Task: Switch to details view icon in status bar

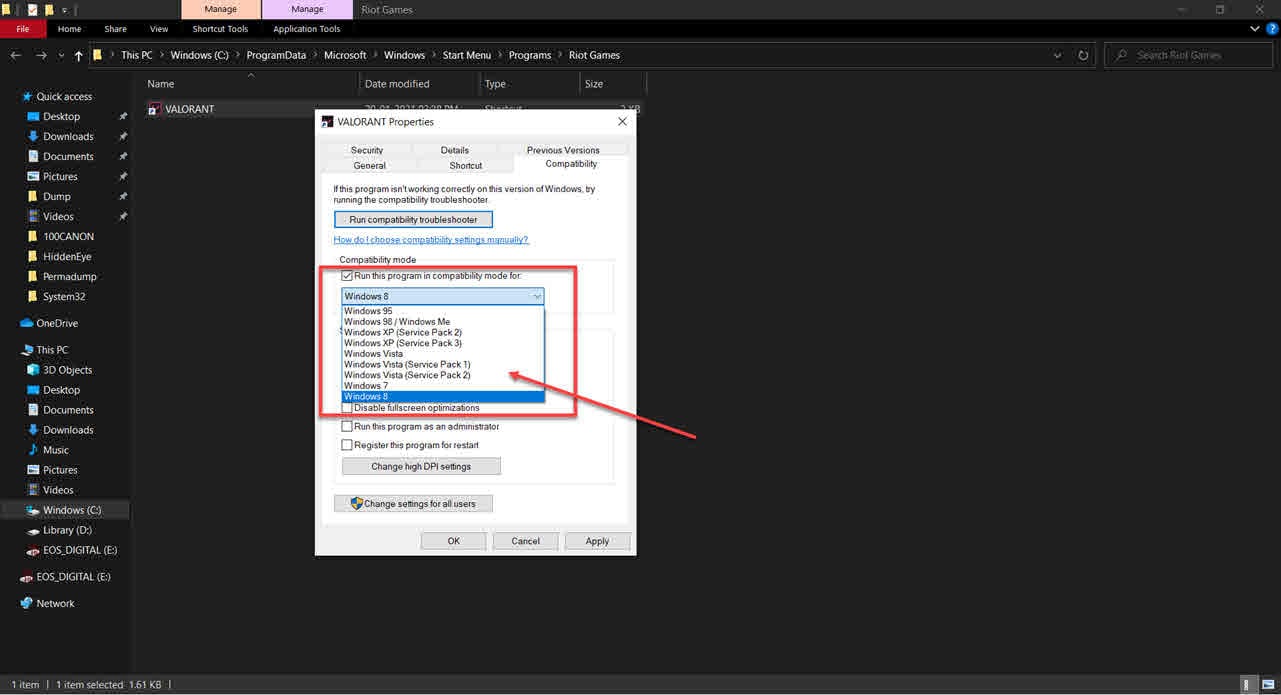Action: pyautogui.click(x=1249, y=685)
